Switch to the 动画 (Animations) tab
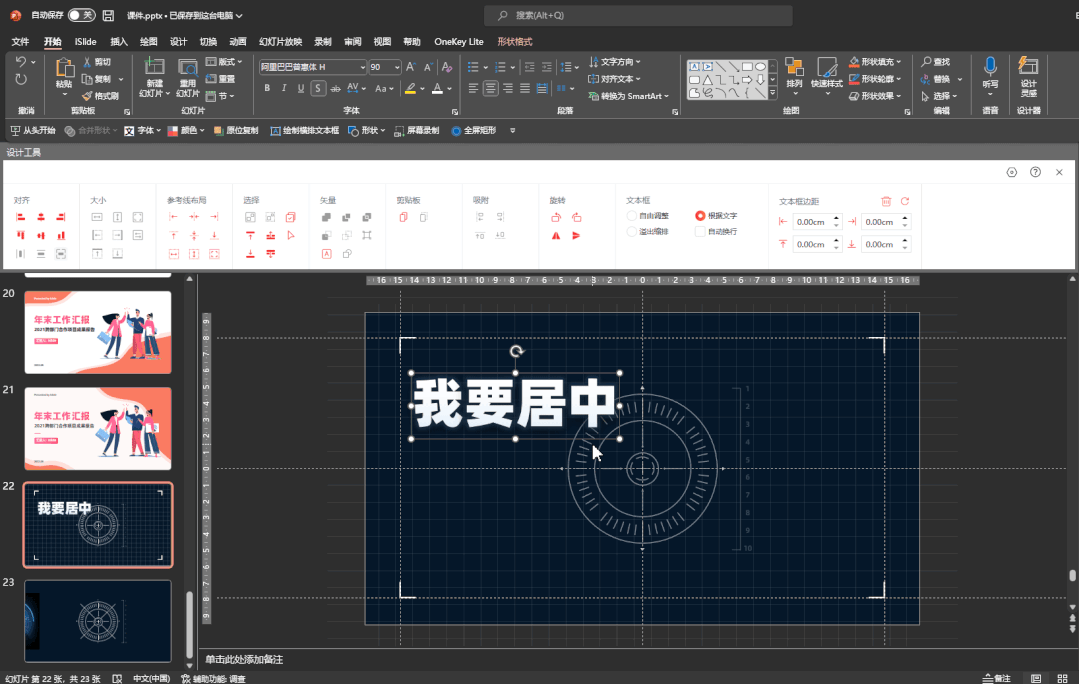This screenshot has height=684, width=1079. [x=237, y=42]
